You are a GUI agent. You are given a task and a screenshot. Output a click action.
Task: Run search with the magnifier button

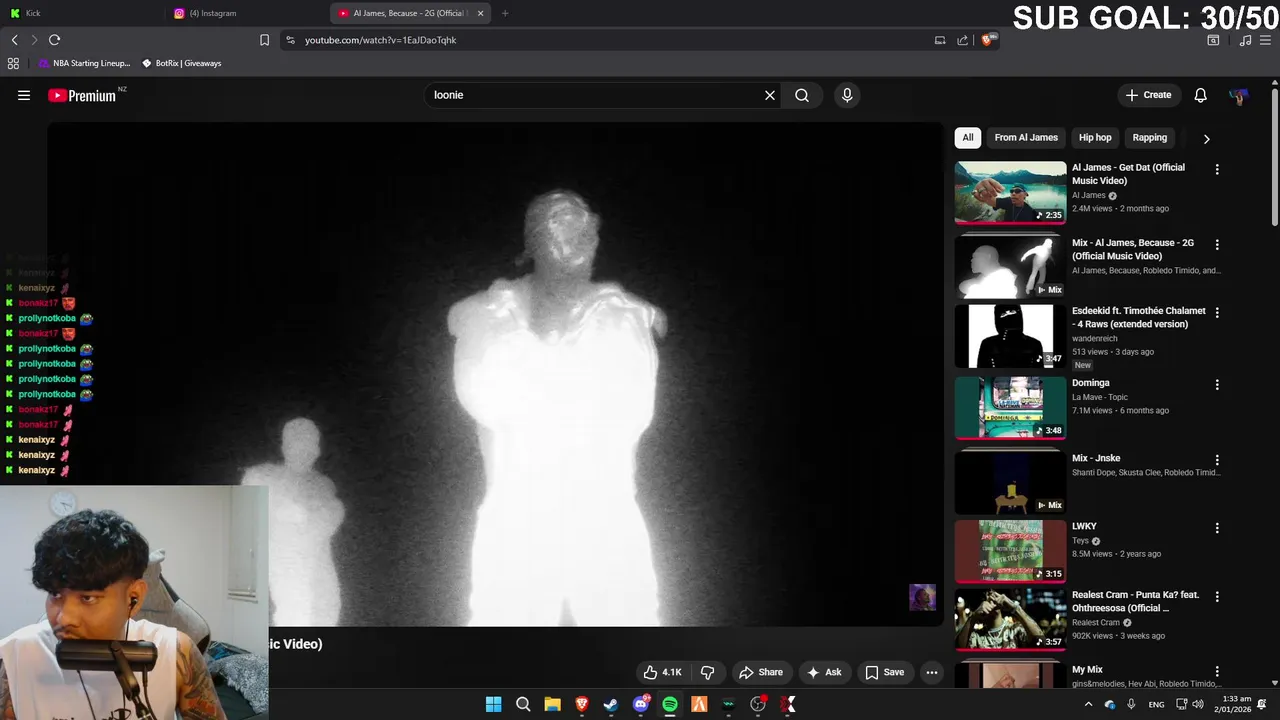[802, 95]
